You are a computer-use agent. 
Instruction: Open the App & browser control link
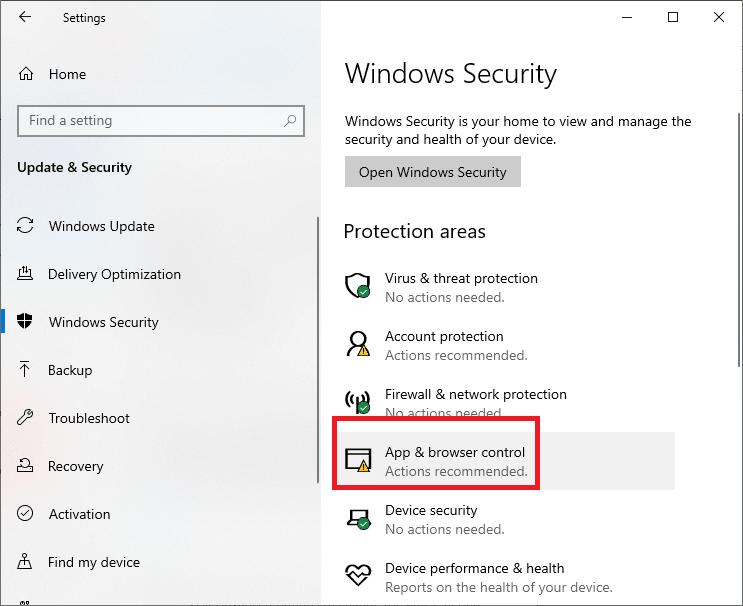454,452
